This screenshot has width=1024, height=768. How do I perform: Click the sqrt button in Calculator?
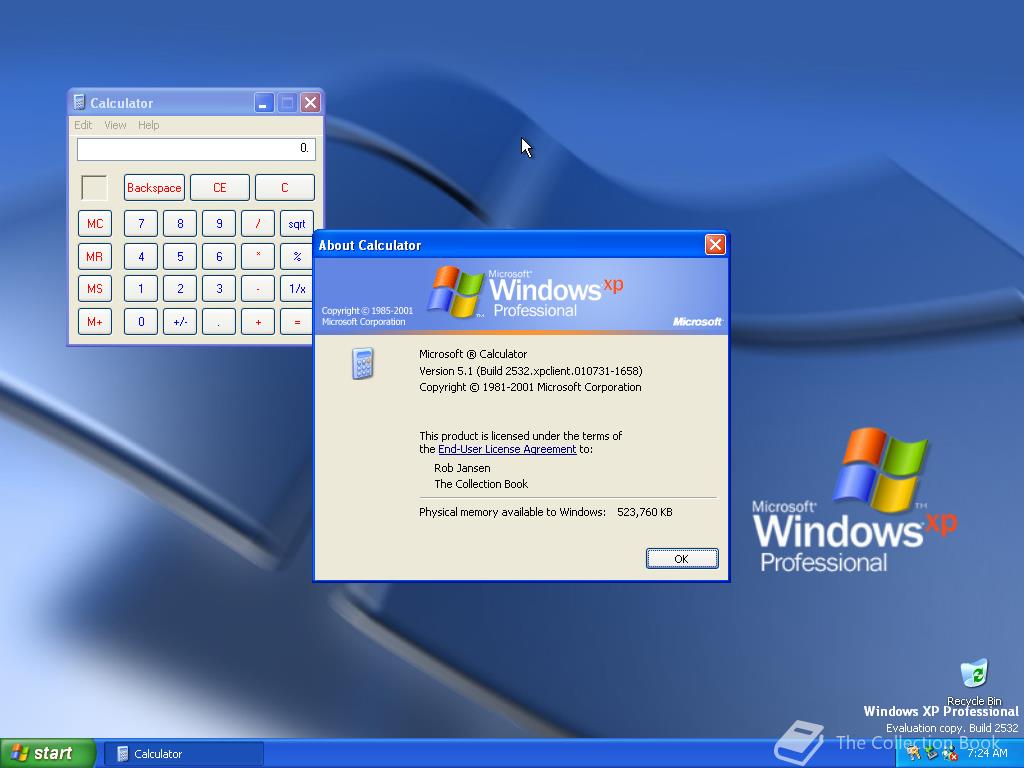pyautogui.click(x=297, y=223)
